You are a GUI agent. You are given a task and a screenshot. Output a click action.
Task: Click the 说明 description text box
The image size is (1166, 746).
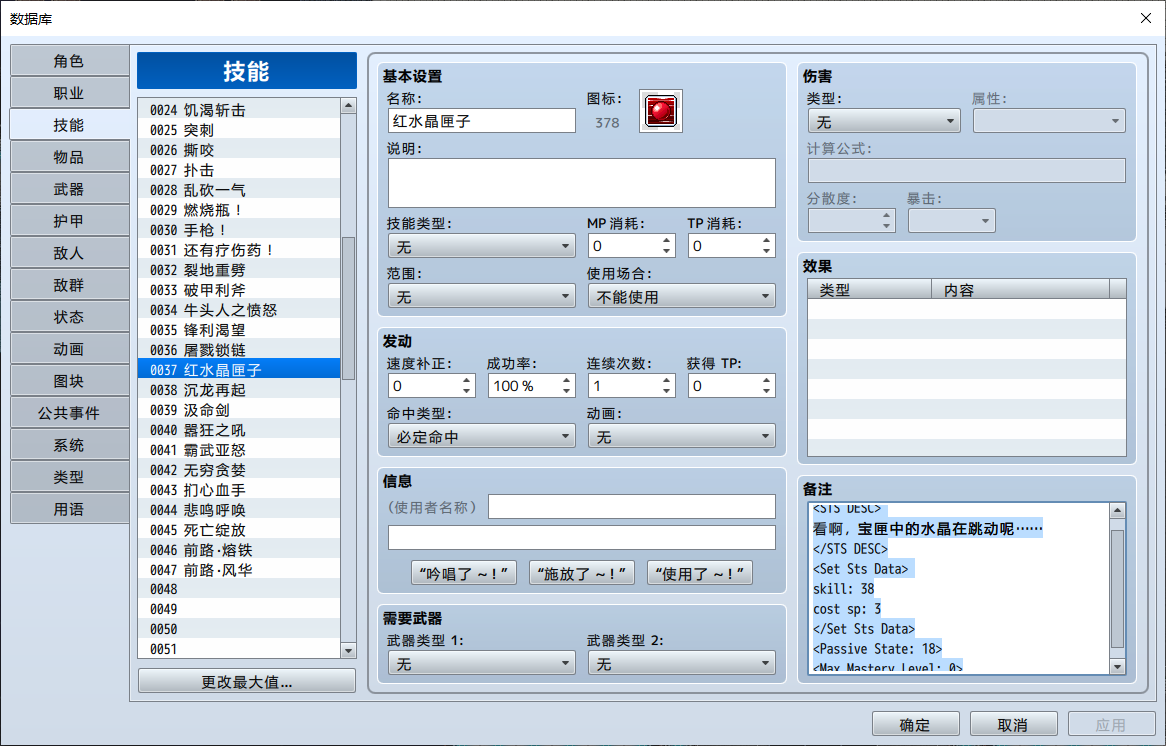[x=582, y=183]
